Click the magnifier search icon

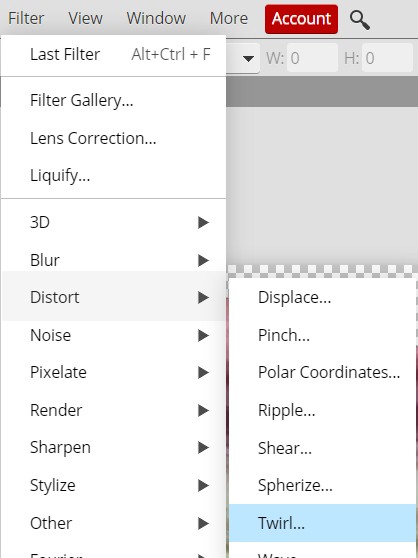click(360, 20)
